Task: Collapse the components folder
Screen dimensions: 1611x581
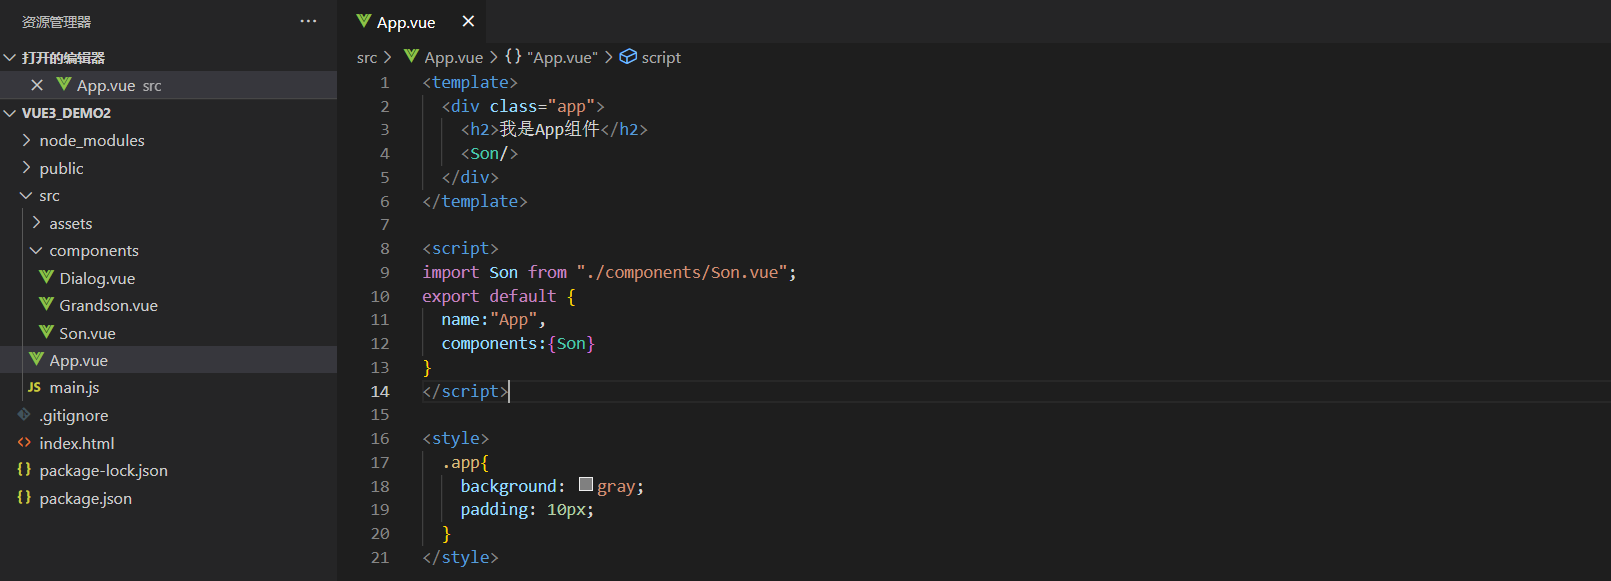Action: [37, 250]
